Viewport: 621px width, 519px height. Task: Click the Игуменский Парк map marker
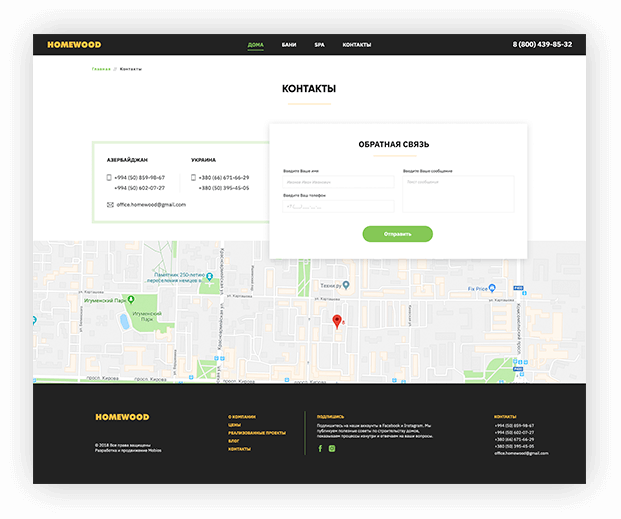coord(131,300)
